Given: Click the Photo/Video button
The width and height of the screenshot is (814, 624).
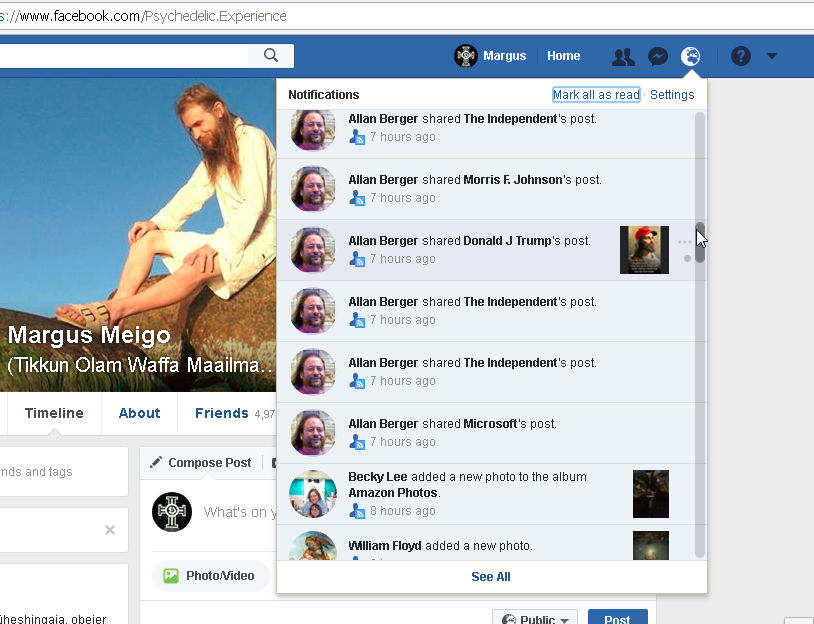Looking at the screenshot, I should (210, 576).
